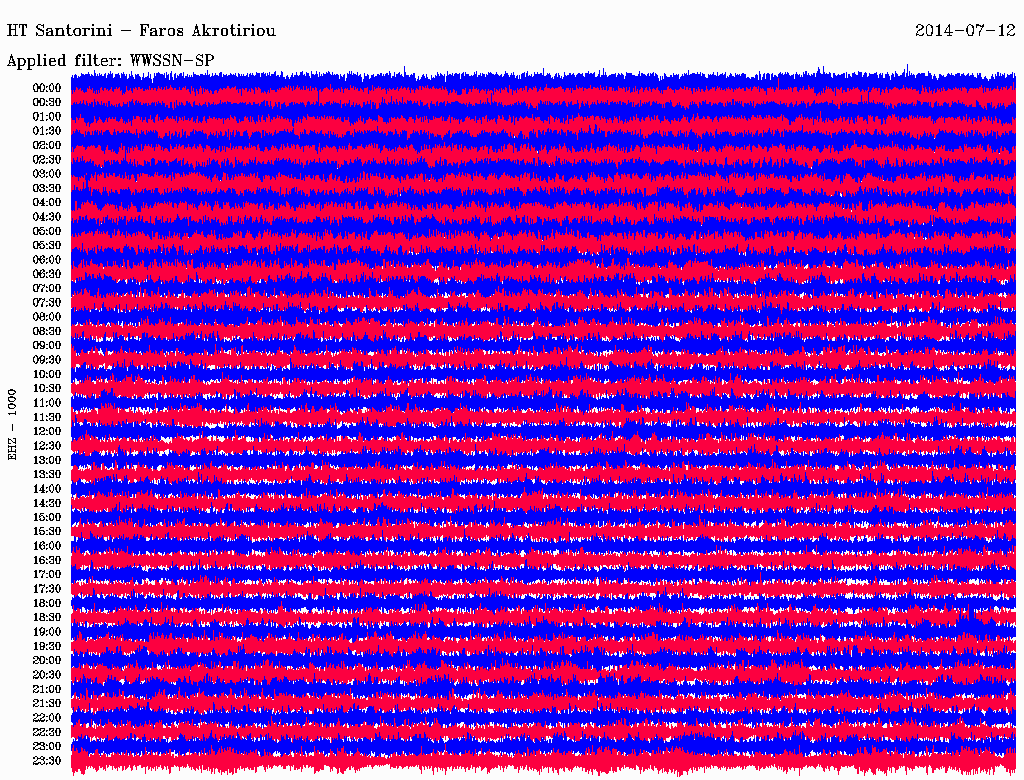Viewport: 1024px width, 780px height.
Task: Select the 06:00 time label
Action: (x=47, y=259)
